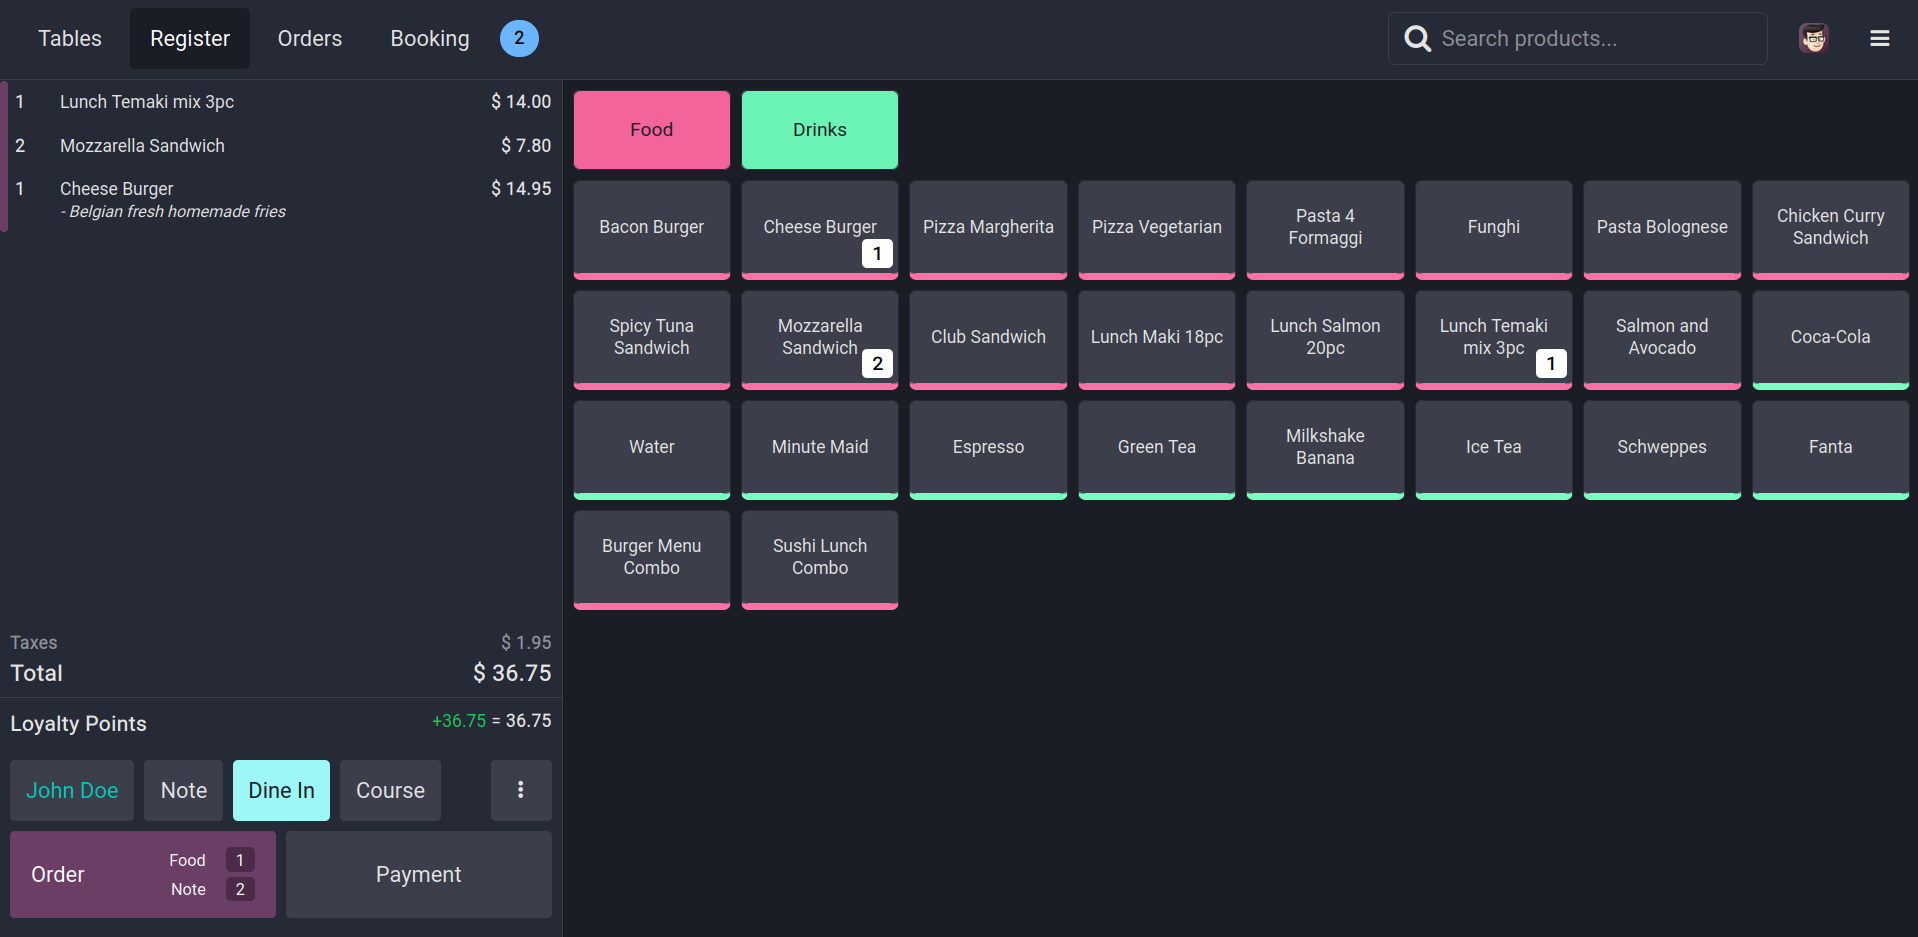The image size is (1918, 937).
Task: Open the hamburger menu icon
Action: pyautogui.click(x=1879, y=38)
